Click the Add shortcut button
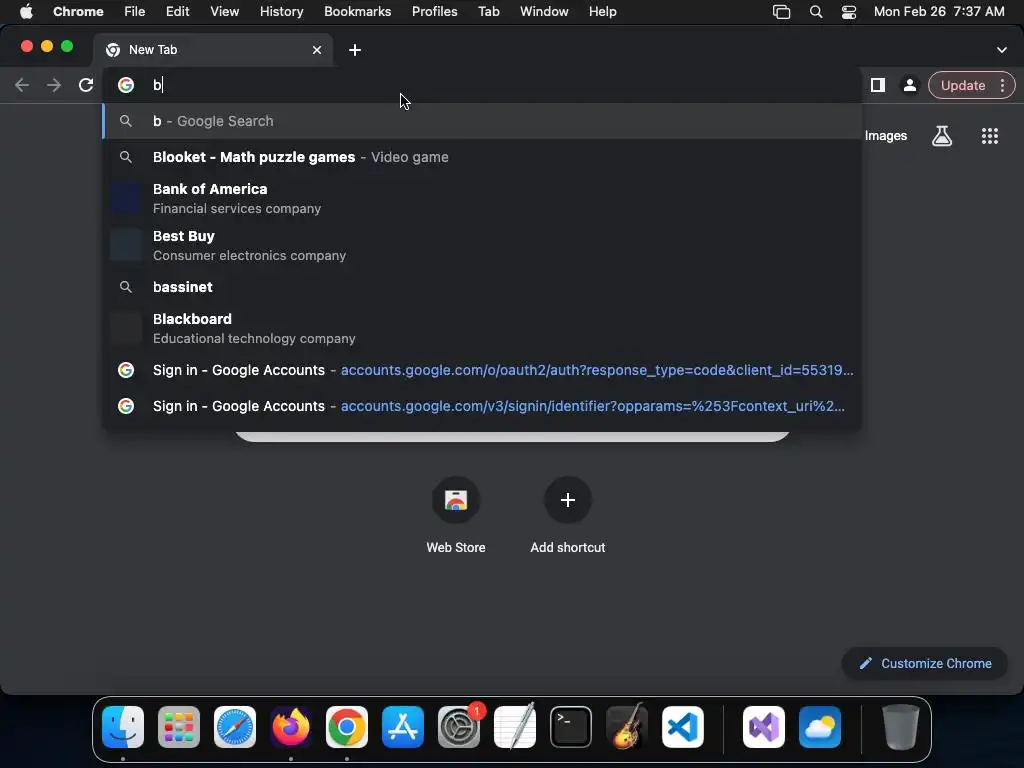This screenshot has width=1024, height=768. [x=568, y=515]
